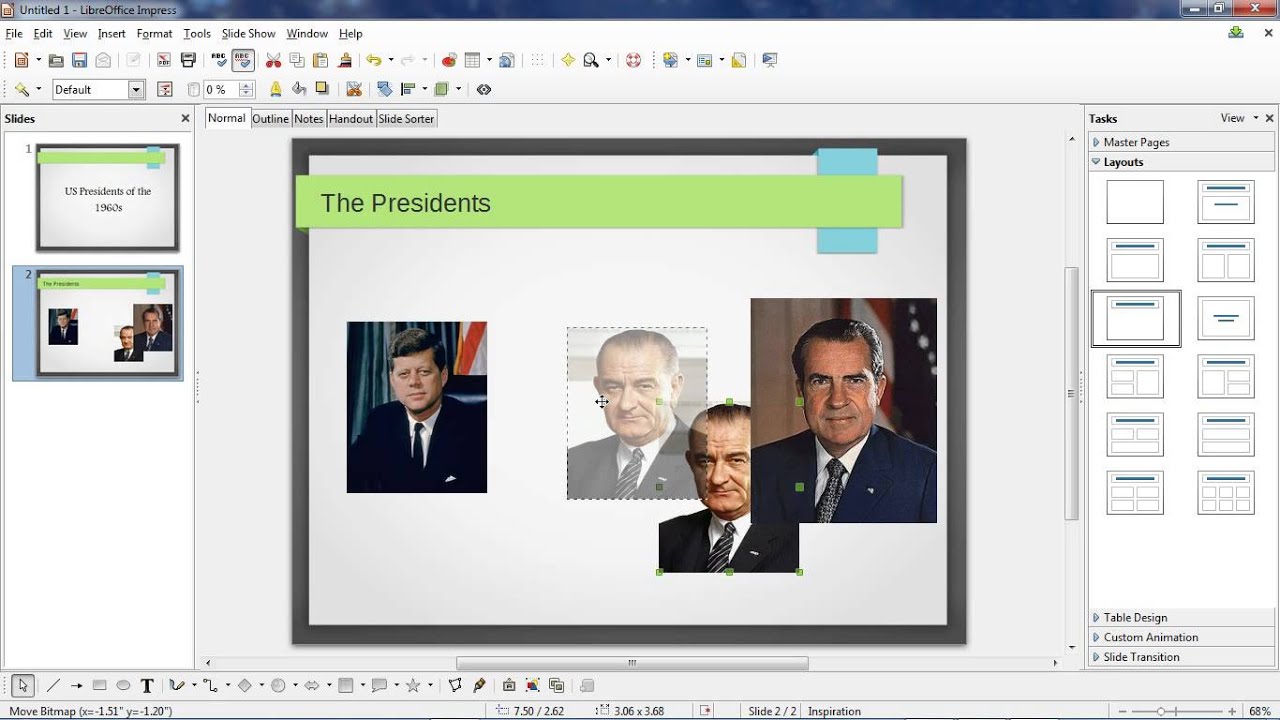Click the Crop Picture icon
Screen dimensions: 1280x720
(353, 89)
